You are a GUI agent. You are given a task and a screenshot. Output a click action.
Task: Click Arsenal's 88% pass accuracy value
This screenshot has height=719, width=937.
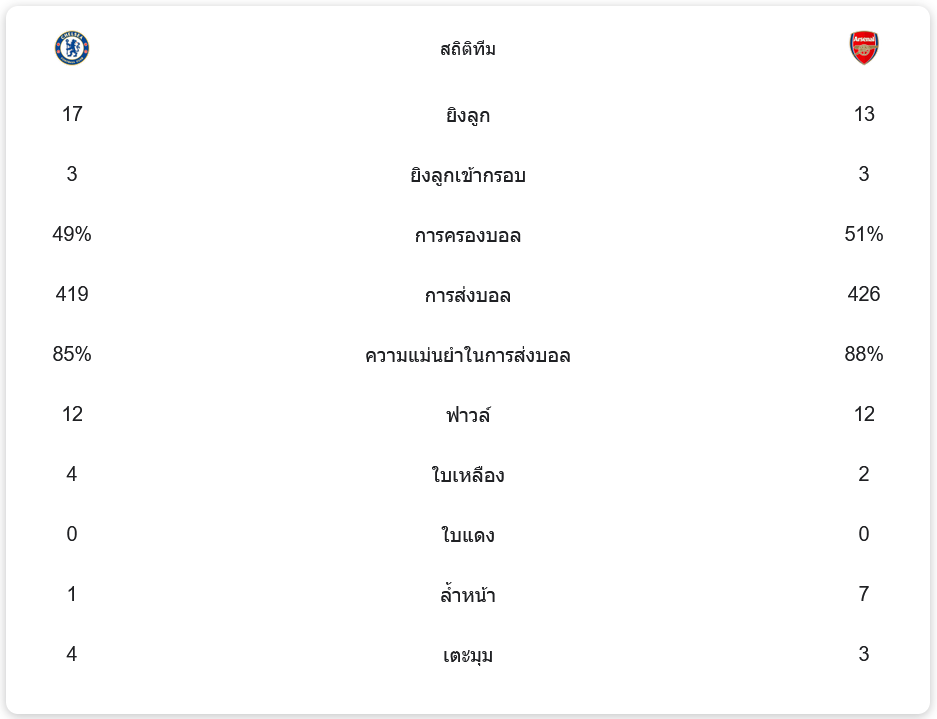click(864, 354)
